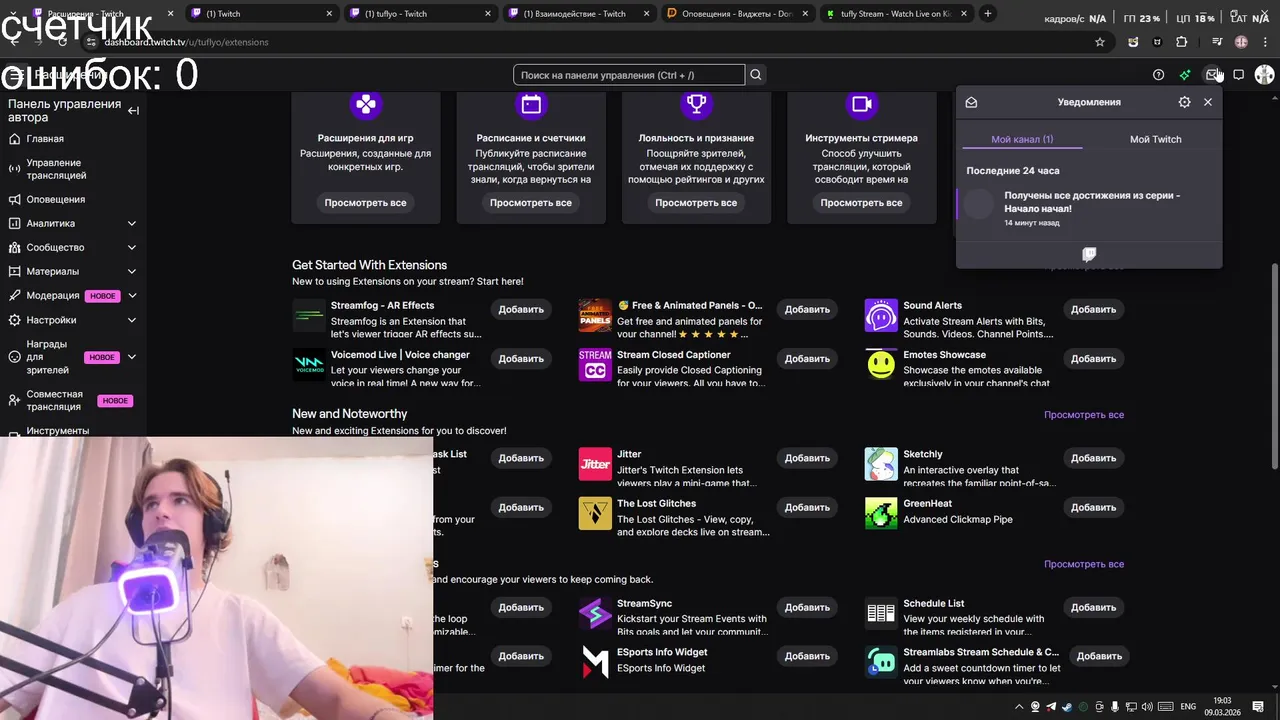
Task: Click the Sketchly extension icon
Action: [x=881, y=464]
